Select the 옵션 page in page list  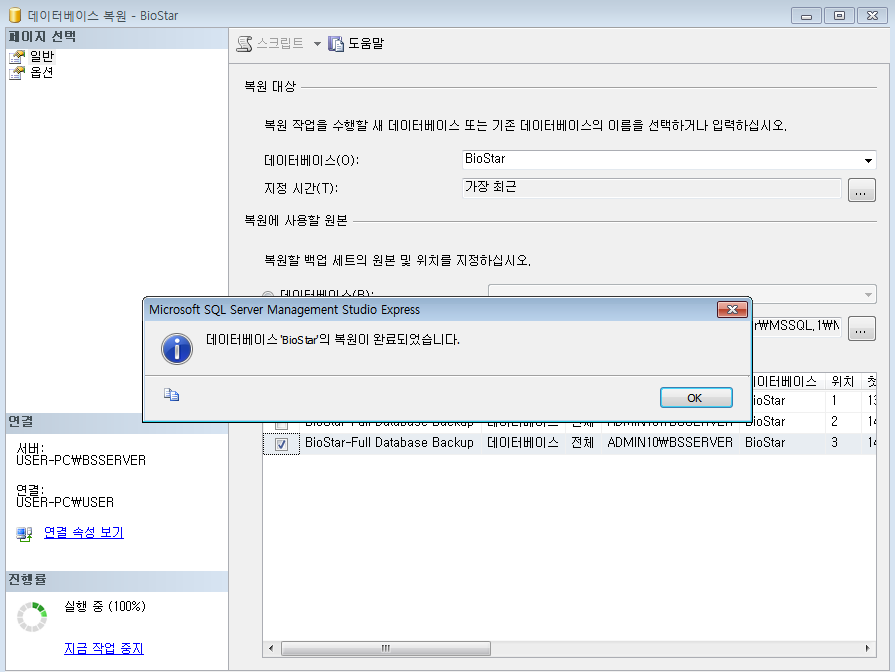41,73
